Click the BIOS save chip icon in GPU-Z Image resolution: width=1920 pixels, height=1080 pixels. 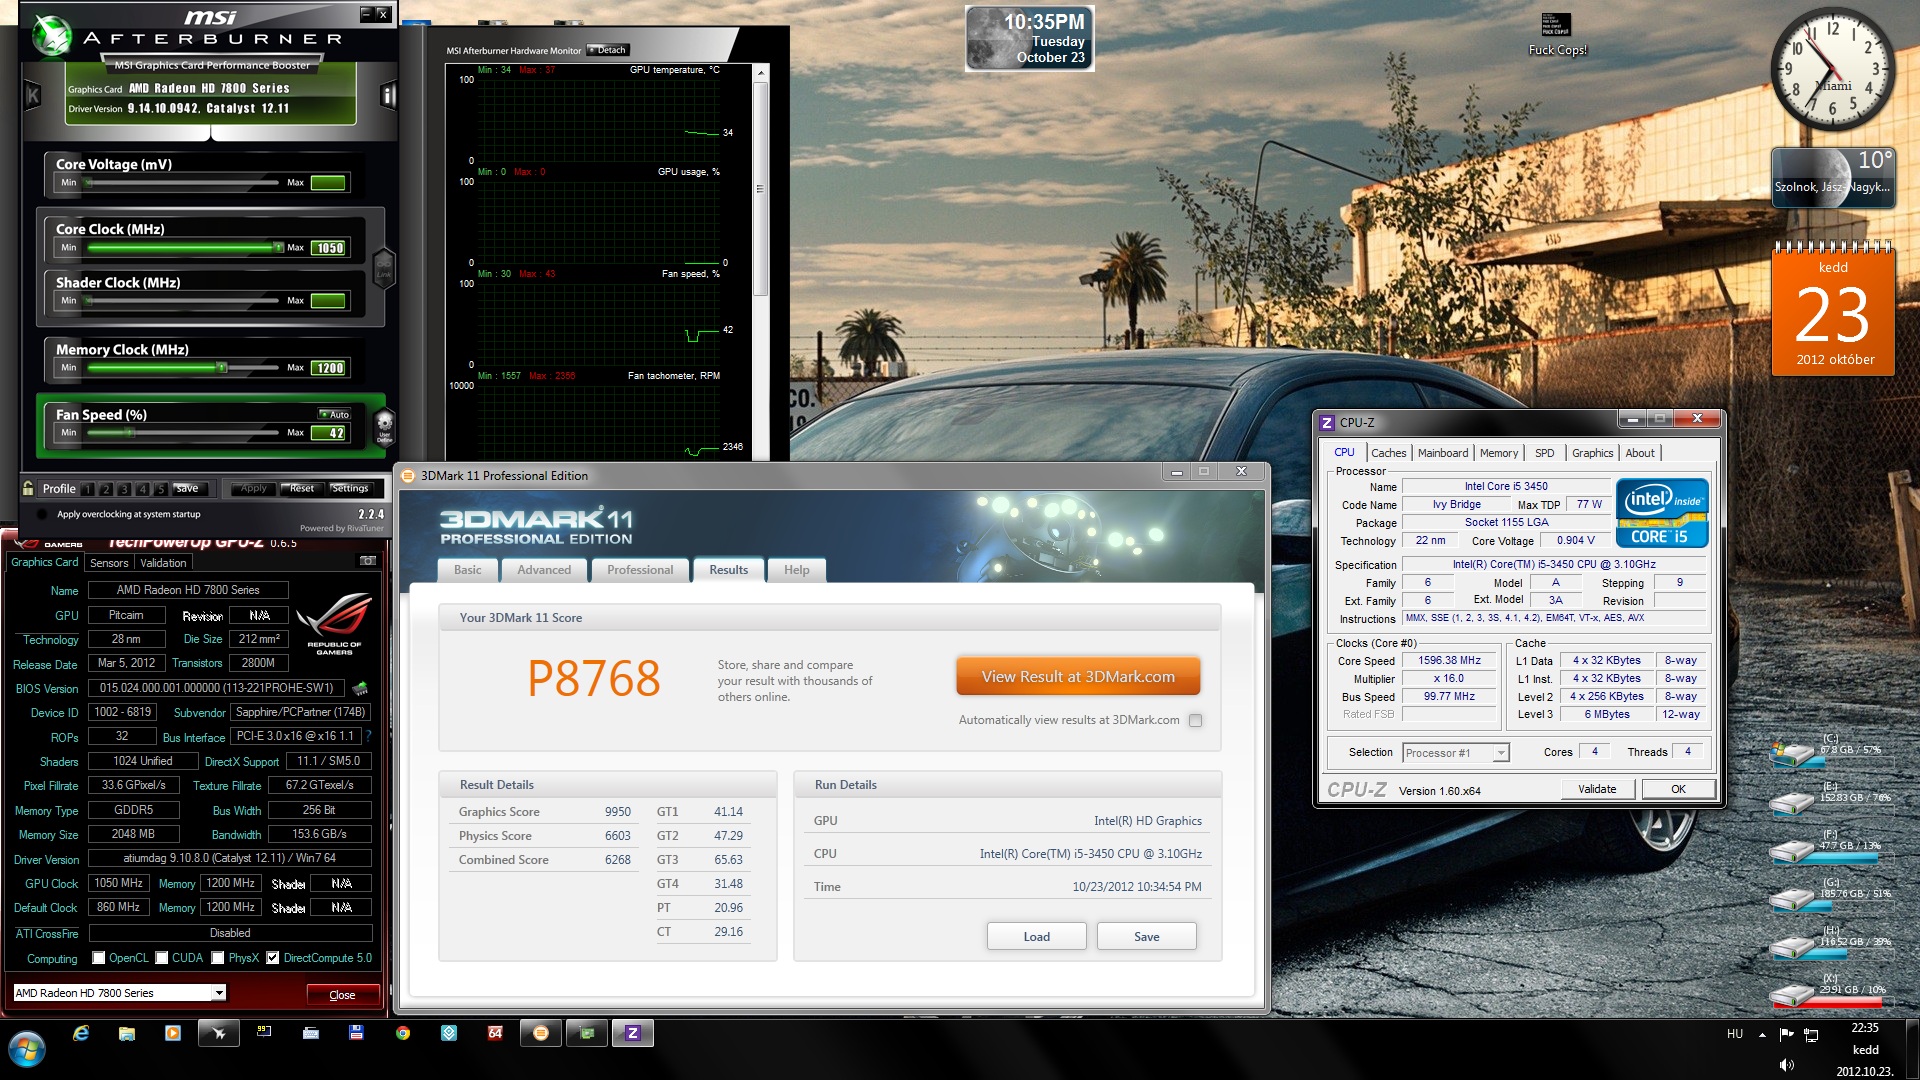coord(361,688)
